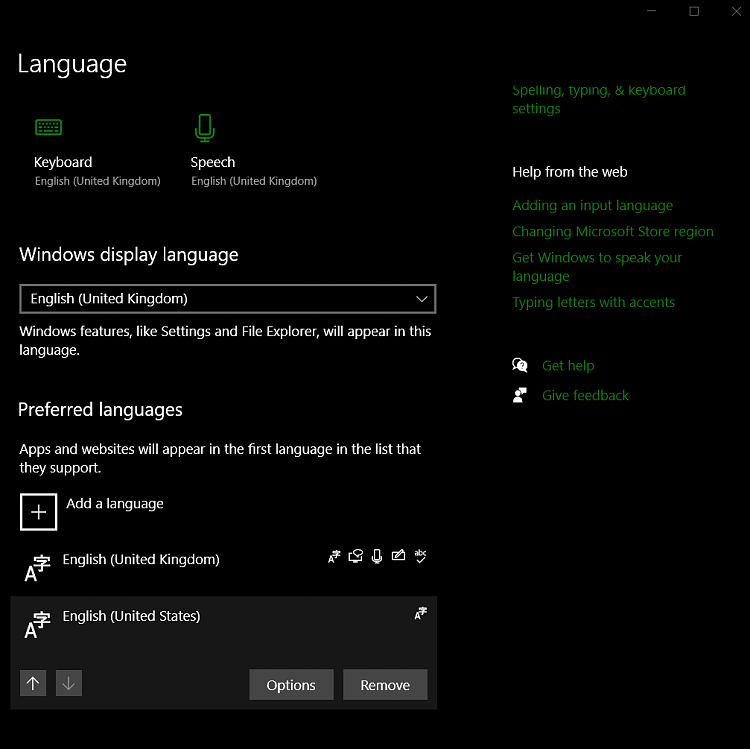Click the green Speech microphone icon
Image resolution: width=750 pixels, height=749 pixels.
[x=205, y=128]
